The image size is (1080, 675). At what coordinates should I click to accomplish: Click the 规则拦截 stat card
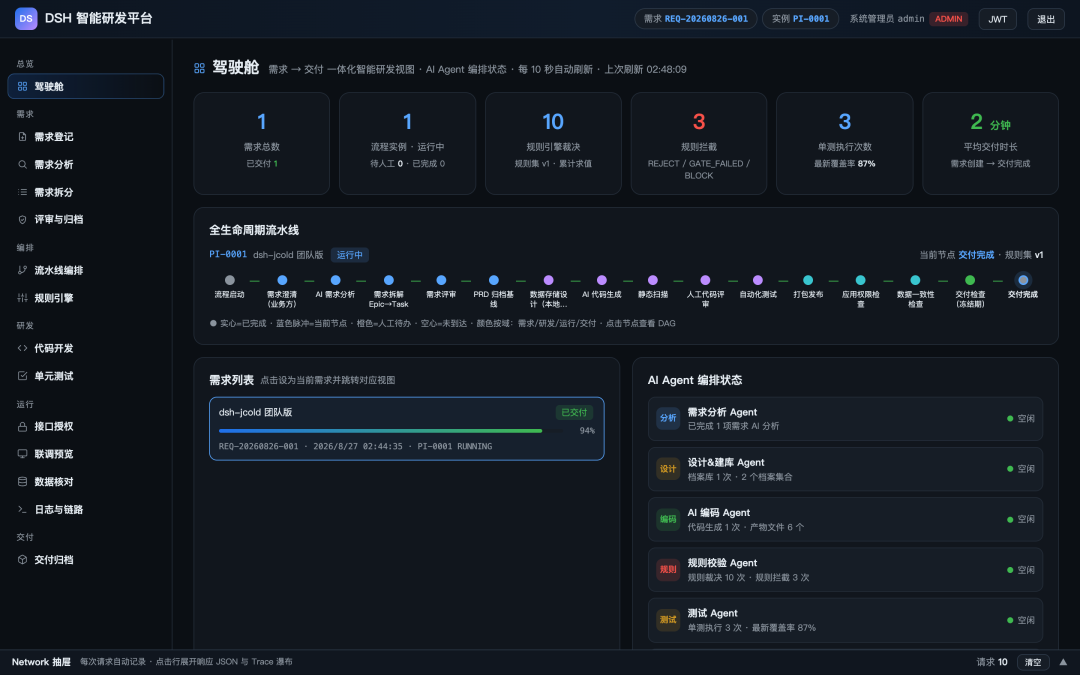[x=698, y=143]
